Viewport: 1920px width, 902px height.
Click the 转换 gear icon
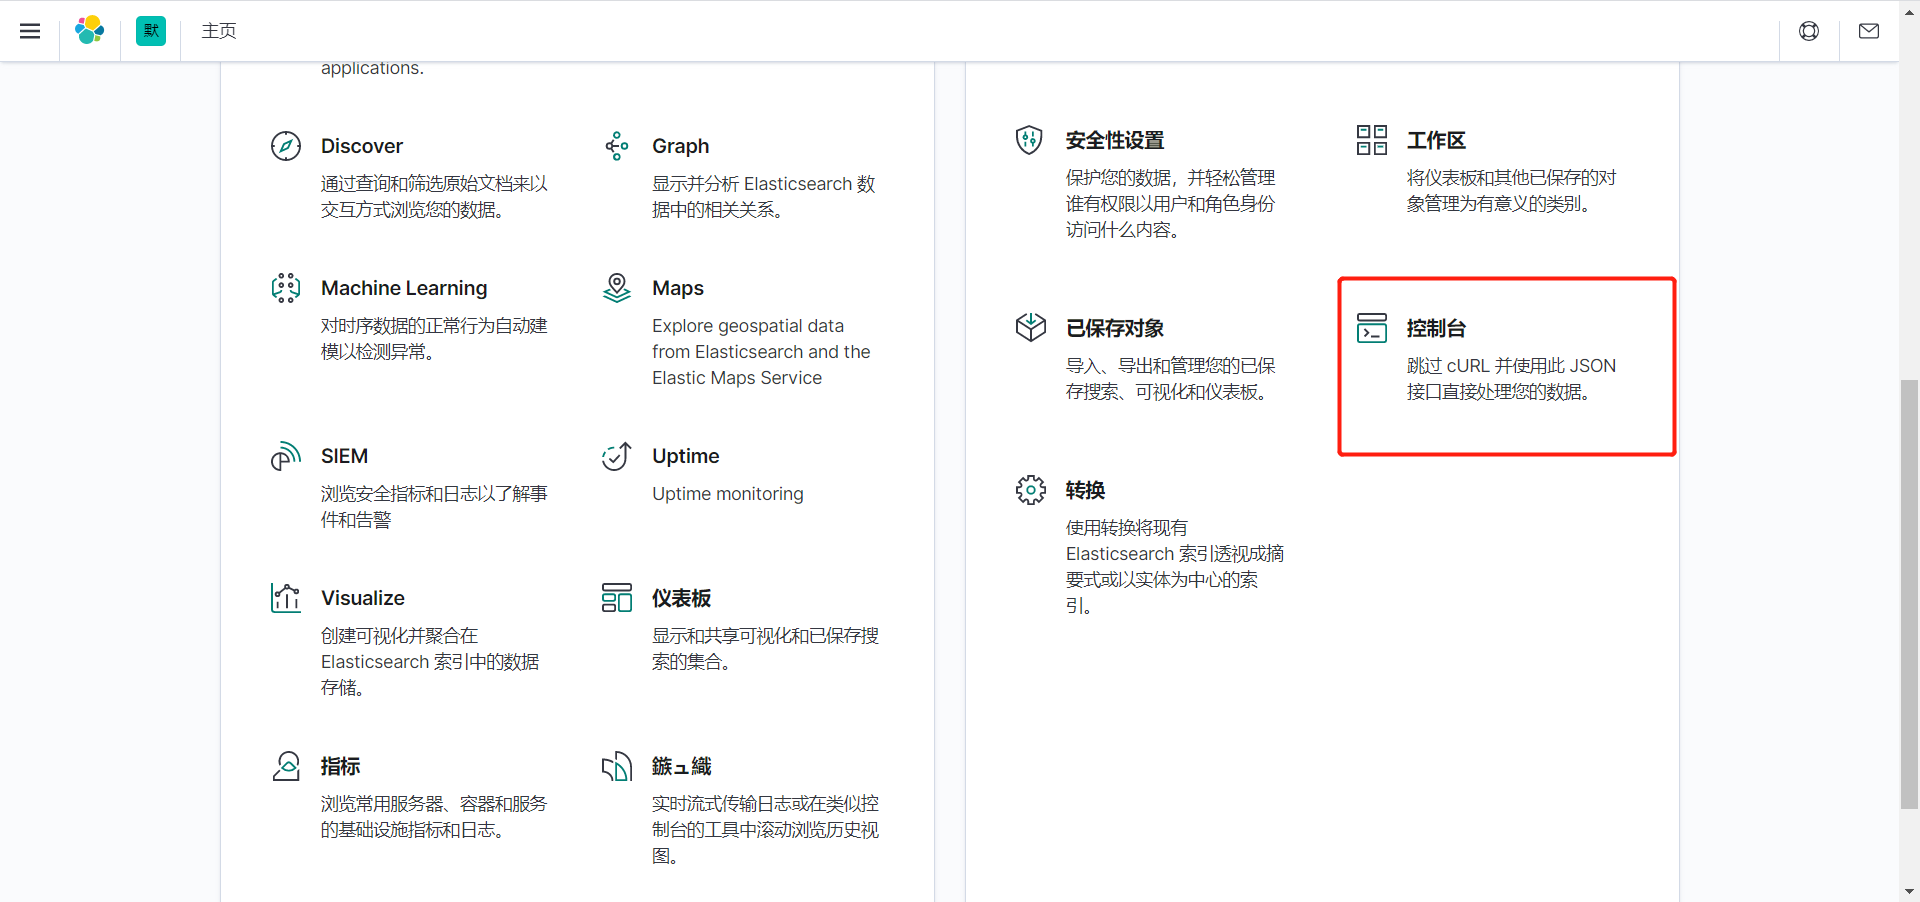(x=1030, y=490)
